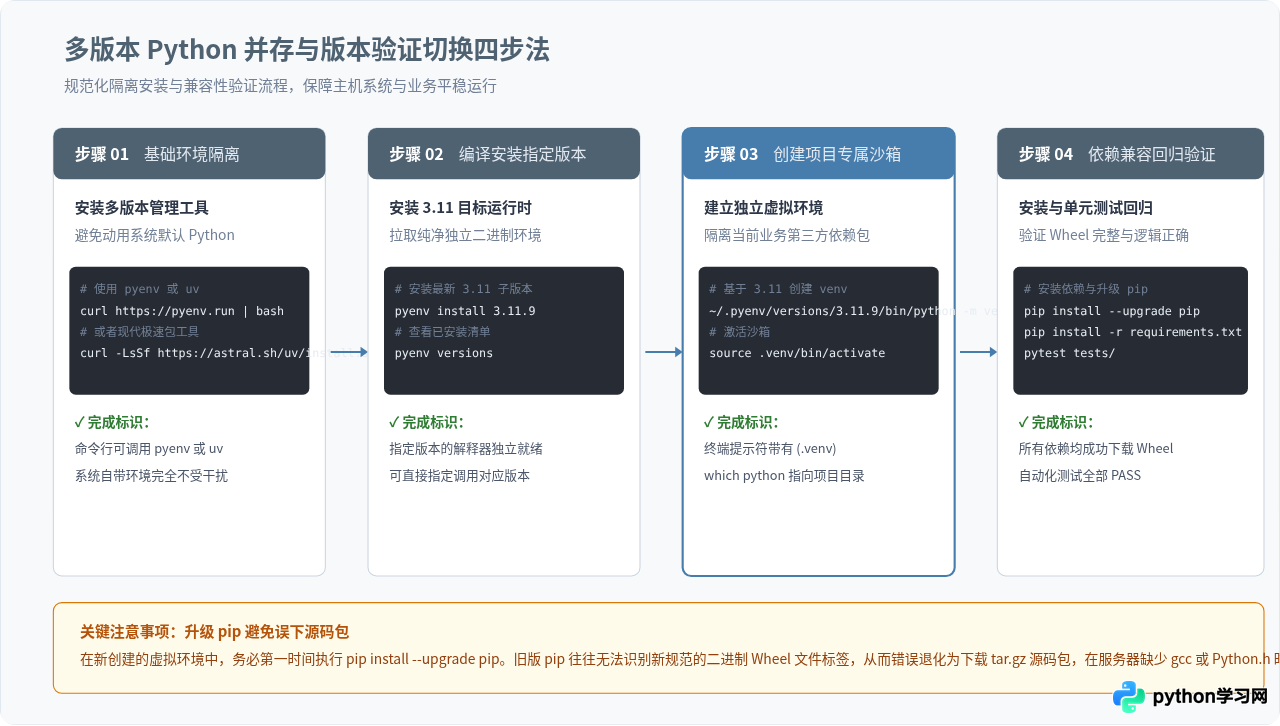The width and height of the screenshot is (1280, 726).
Task: Click the heading 建立独立虚拟环境
Action: pos(764,208)
